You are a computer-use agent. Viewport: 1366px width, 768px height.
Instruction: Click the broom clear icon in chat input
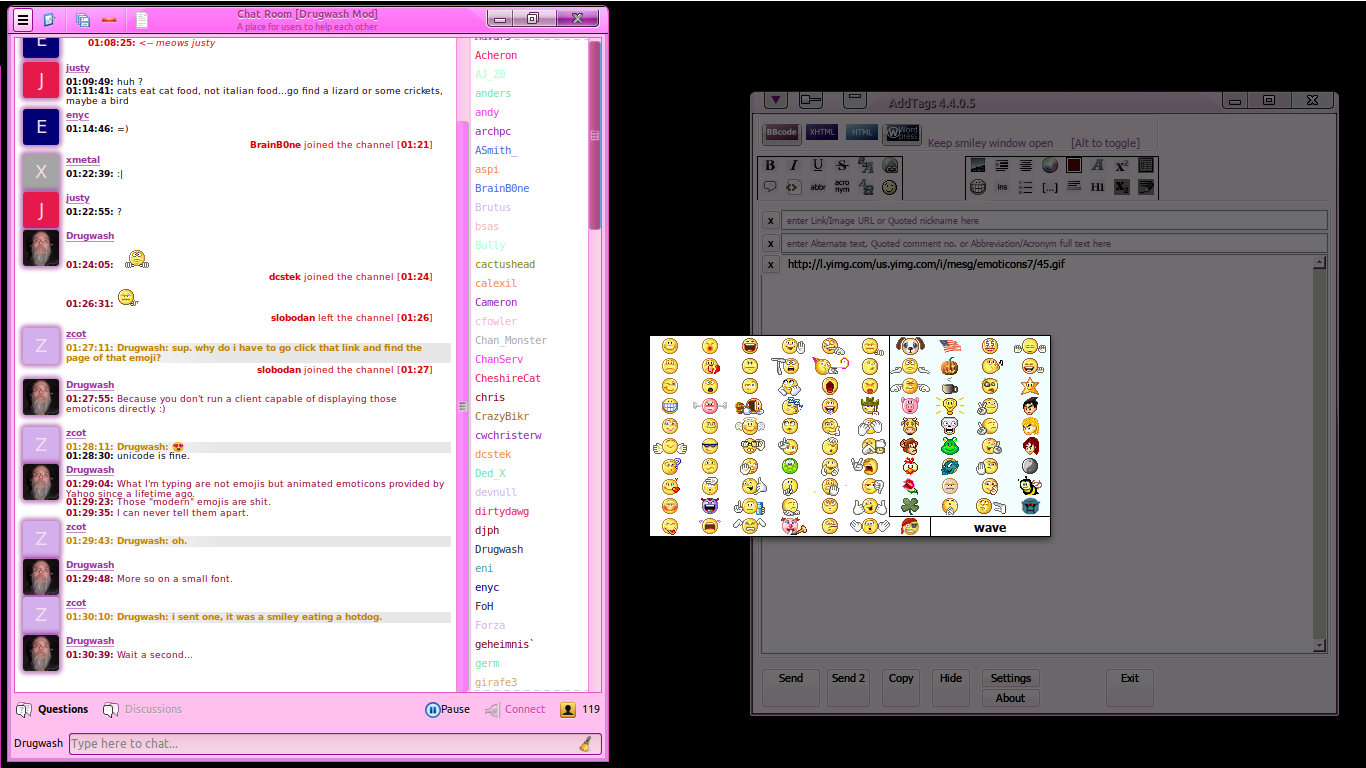tap(586, 743)
